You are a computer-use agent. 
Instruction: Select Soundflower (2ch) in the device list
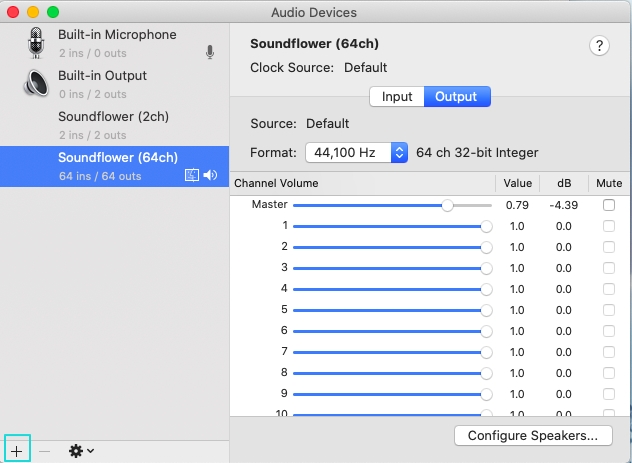(x=114, y=125)
